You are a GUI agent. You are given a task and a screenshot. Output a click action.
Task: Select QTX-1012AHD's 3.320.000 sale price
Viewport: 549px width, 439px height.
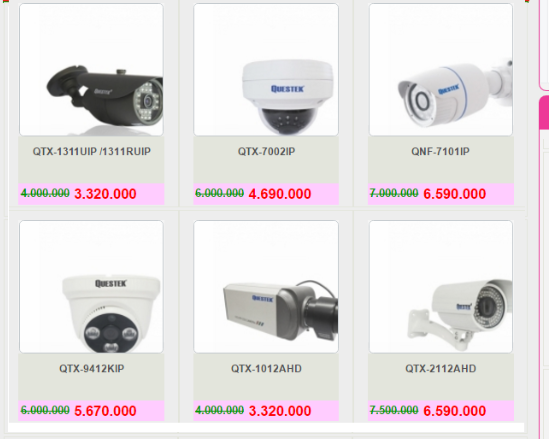pos(280,411)
